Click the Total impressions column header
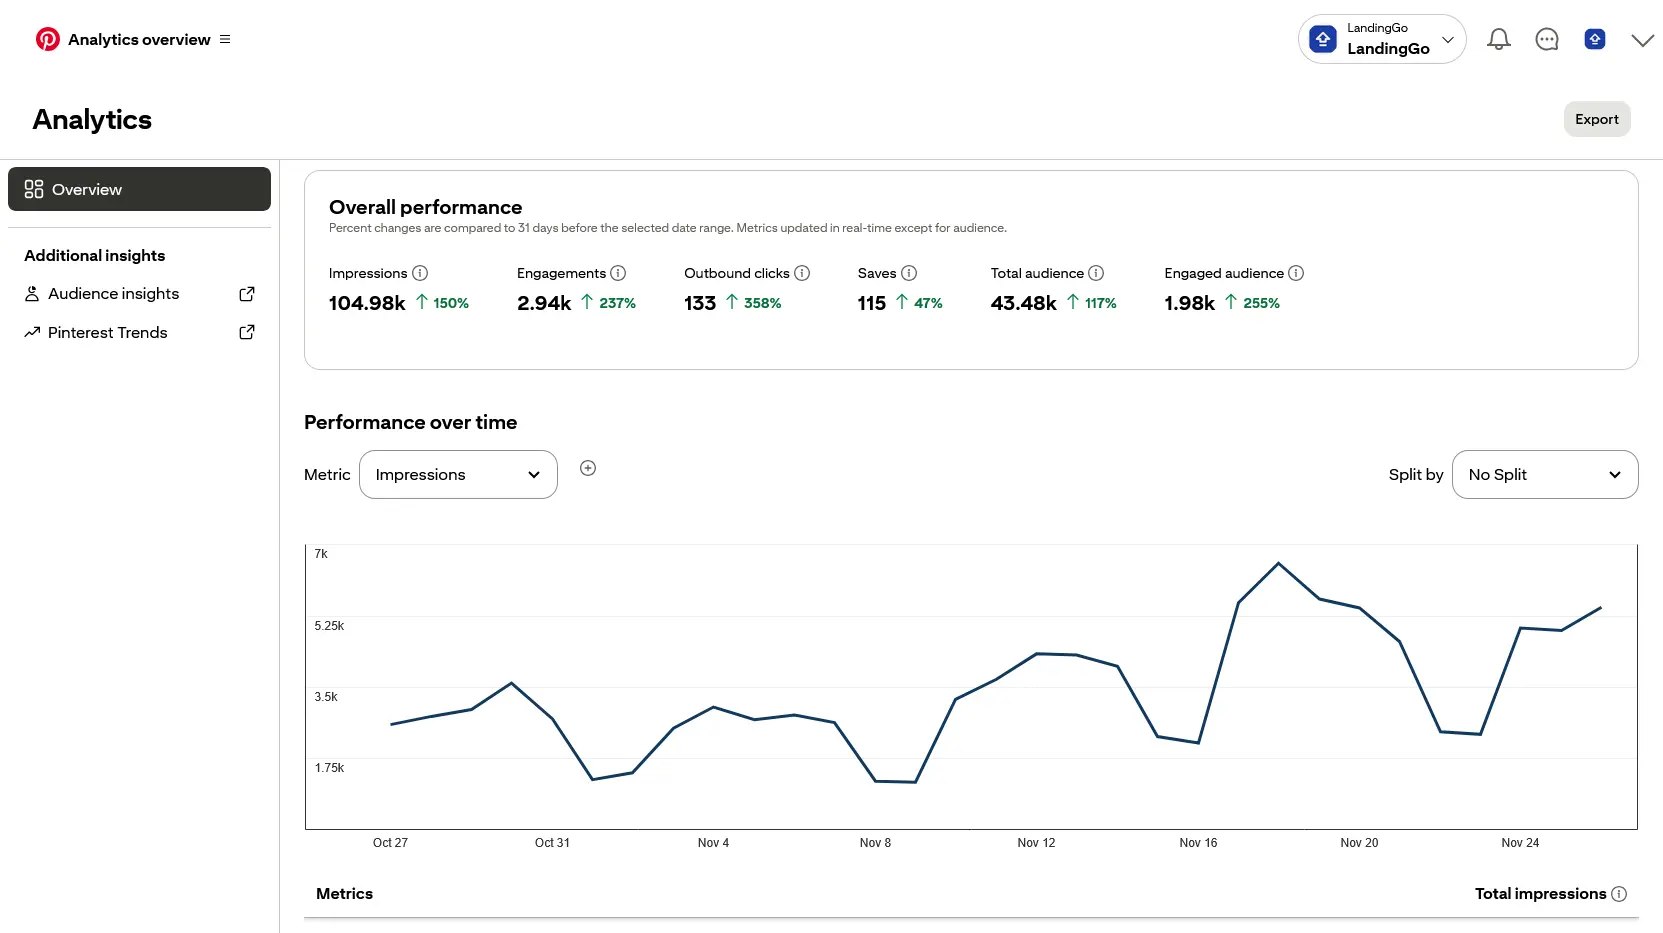 [x=1540, y=894]
